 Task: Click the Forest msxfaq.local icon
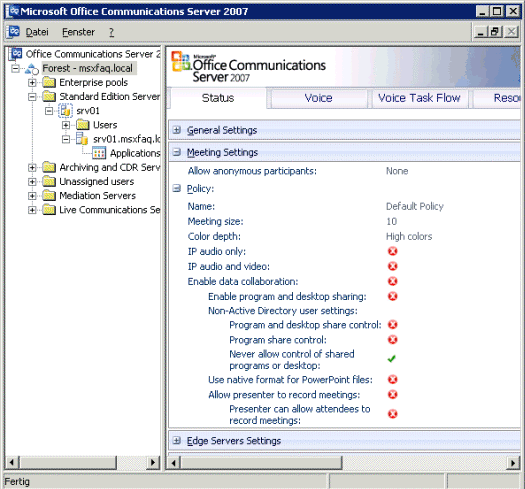(x=32, y=69)
